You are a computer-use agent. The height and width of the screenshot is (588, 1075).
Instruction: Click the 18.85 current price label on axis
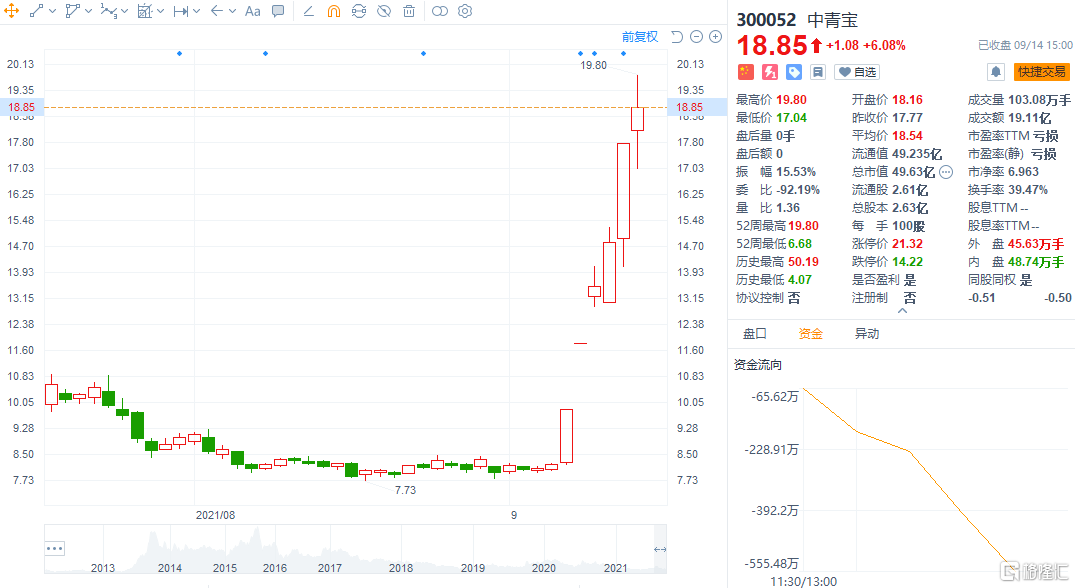(x=21, y=107)
